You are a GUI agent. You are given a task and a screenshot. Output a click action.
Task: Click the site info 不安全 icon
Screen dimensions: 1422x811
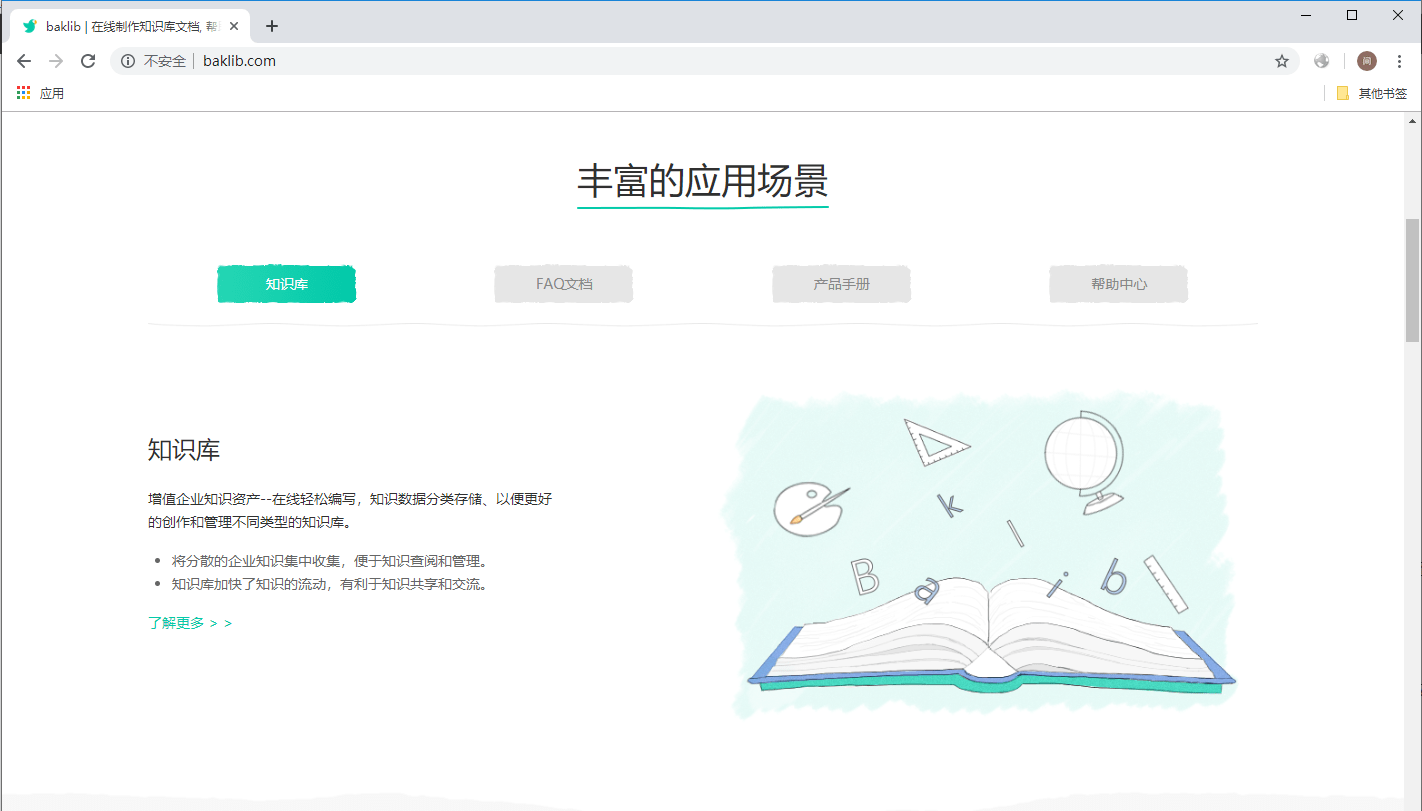(127, 61)
